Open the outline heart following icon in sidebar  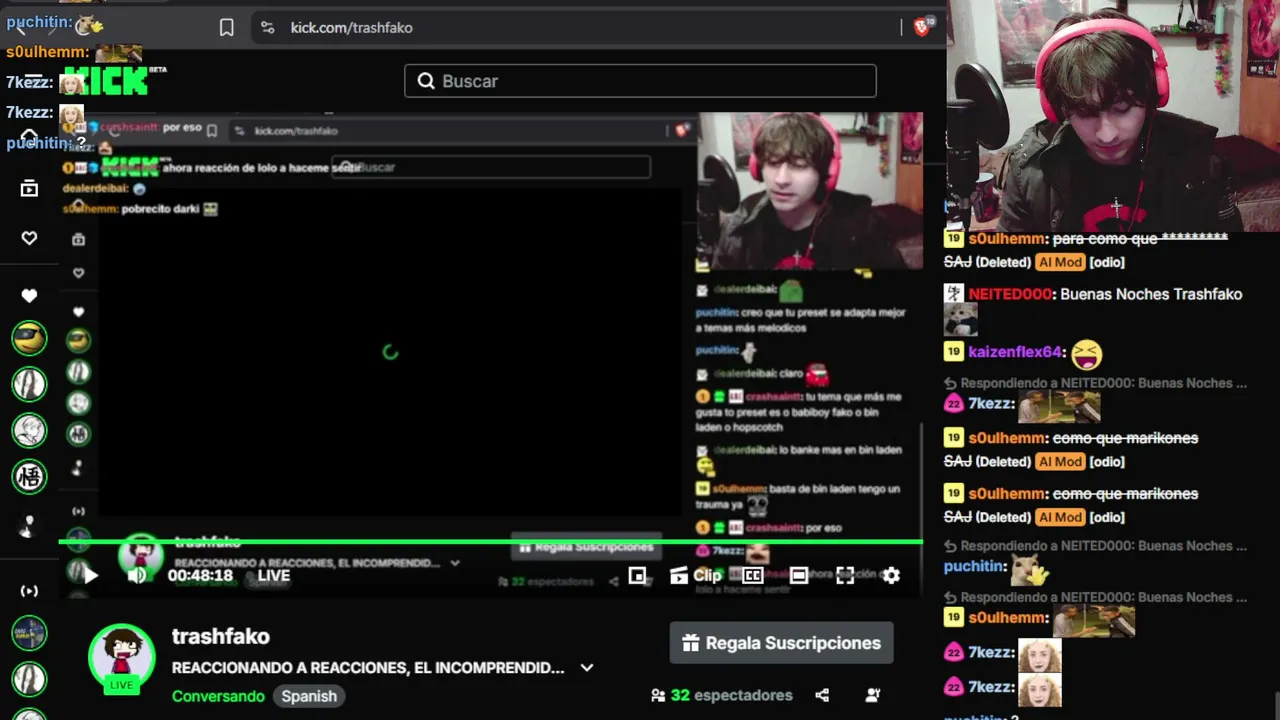[29, 238]
